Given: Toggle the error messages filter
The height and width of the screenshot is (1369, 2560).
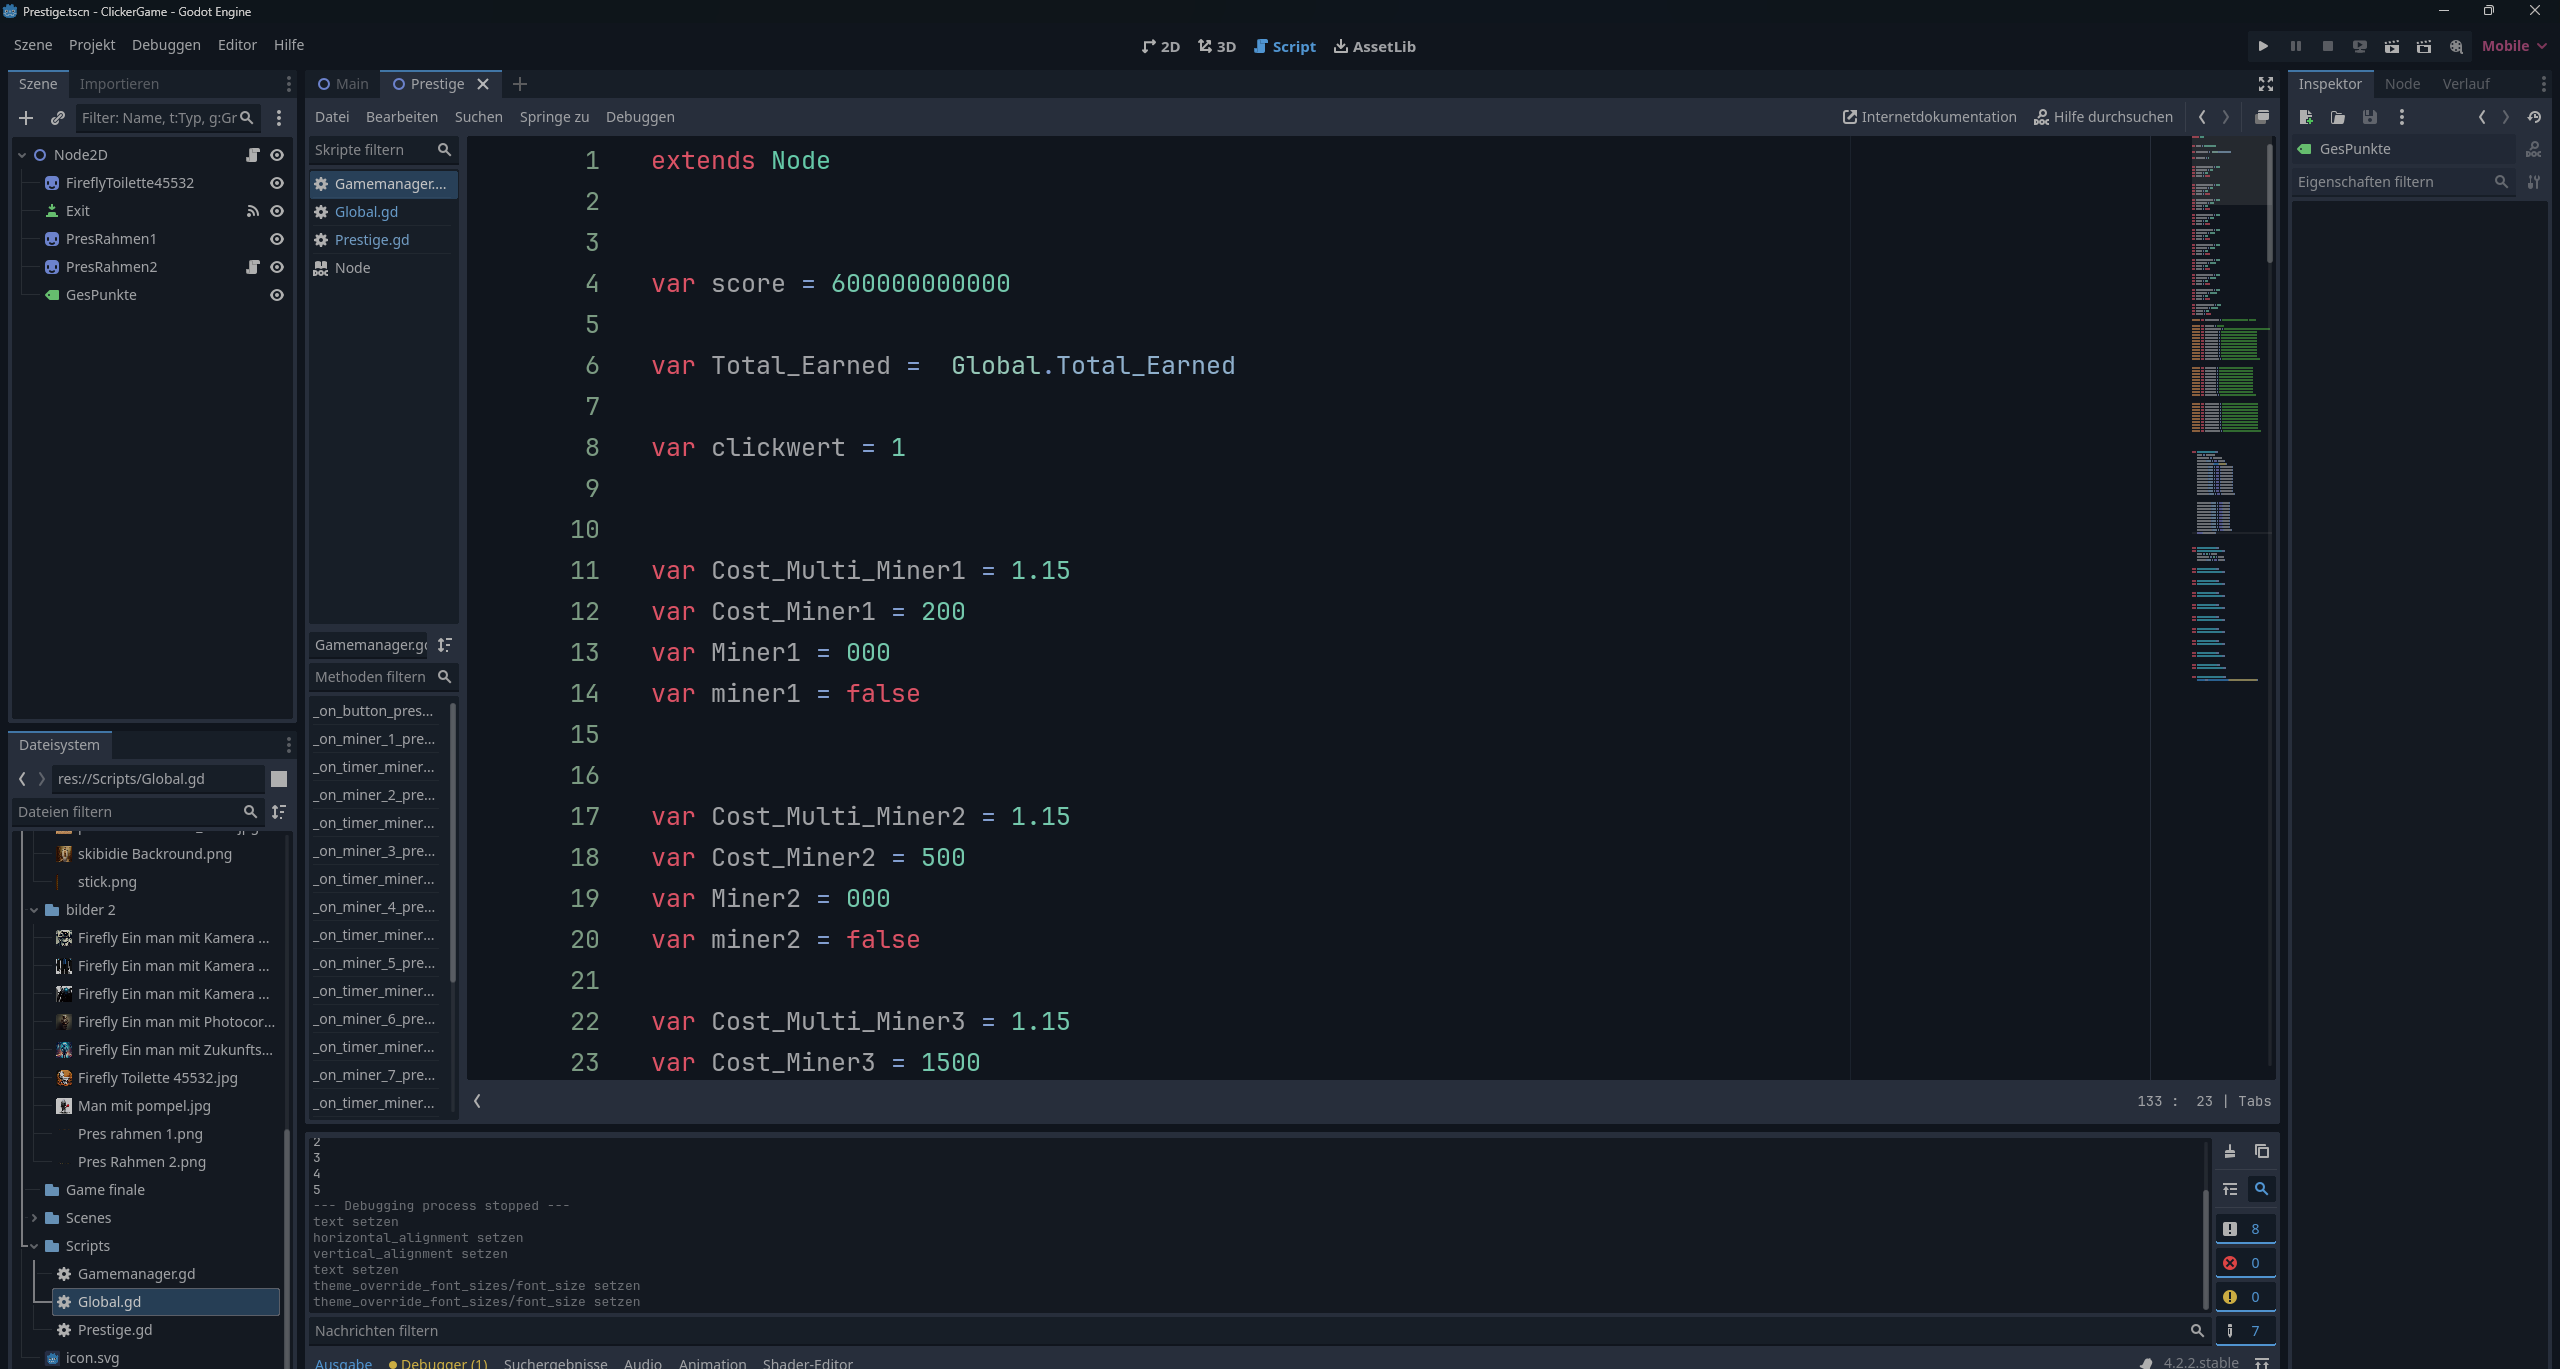Looking at the screenshot, I should pos(2245,1263).
